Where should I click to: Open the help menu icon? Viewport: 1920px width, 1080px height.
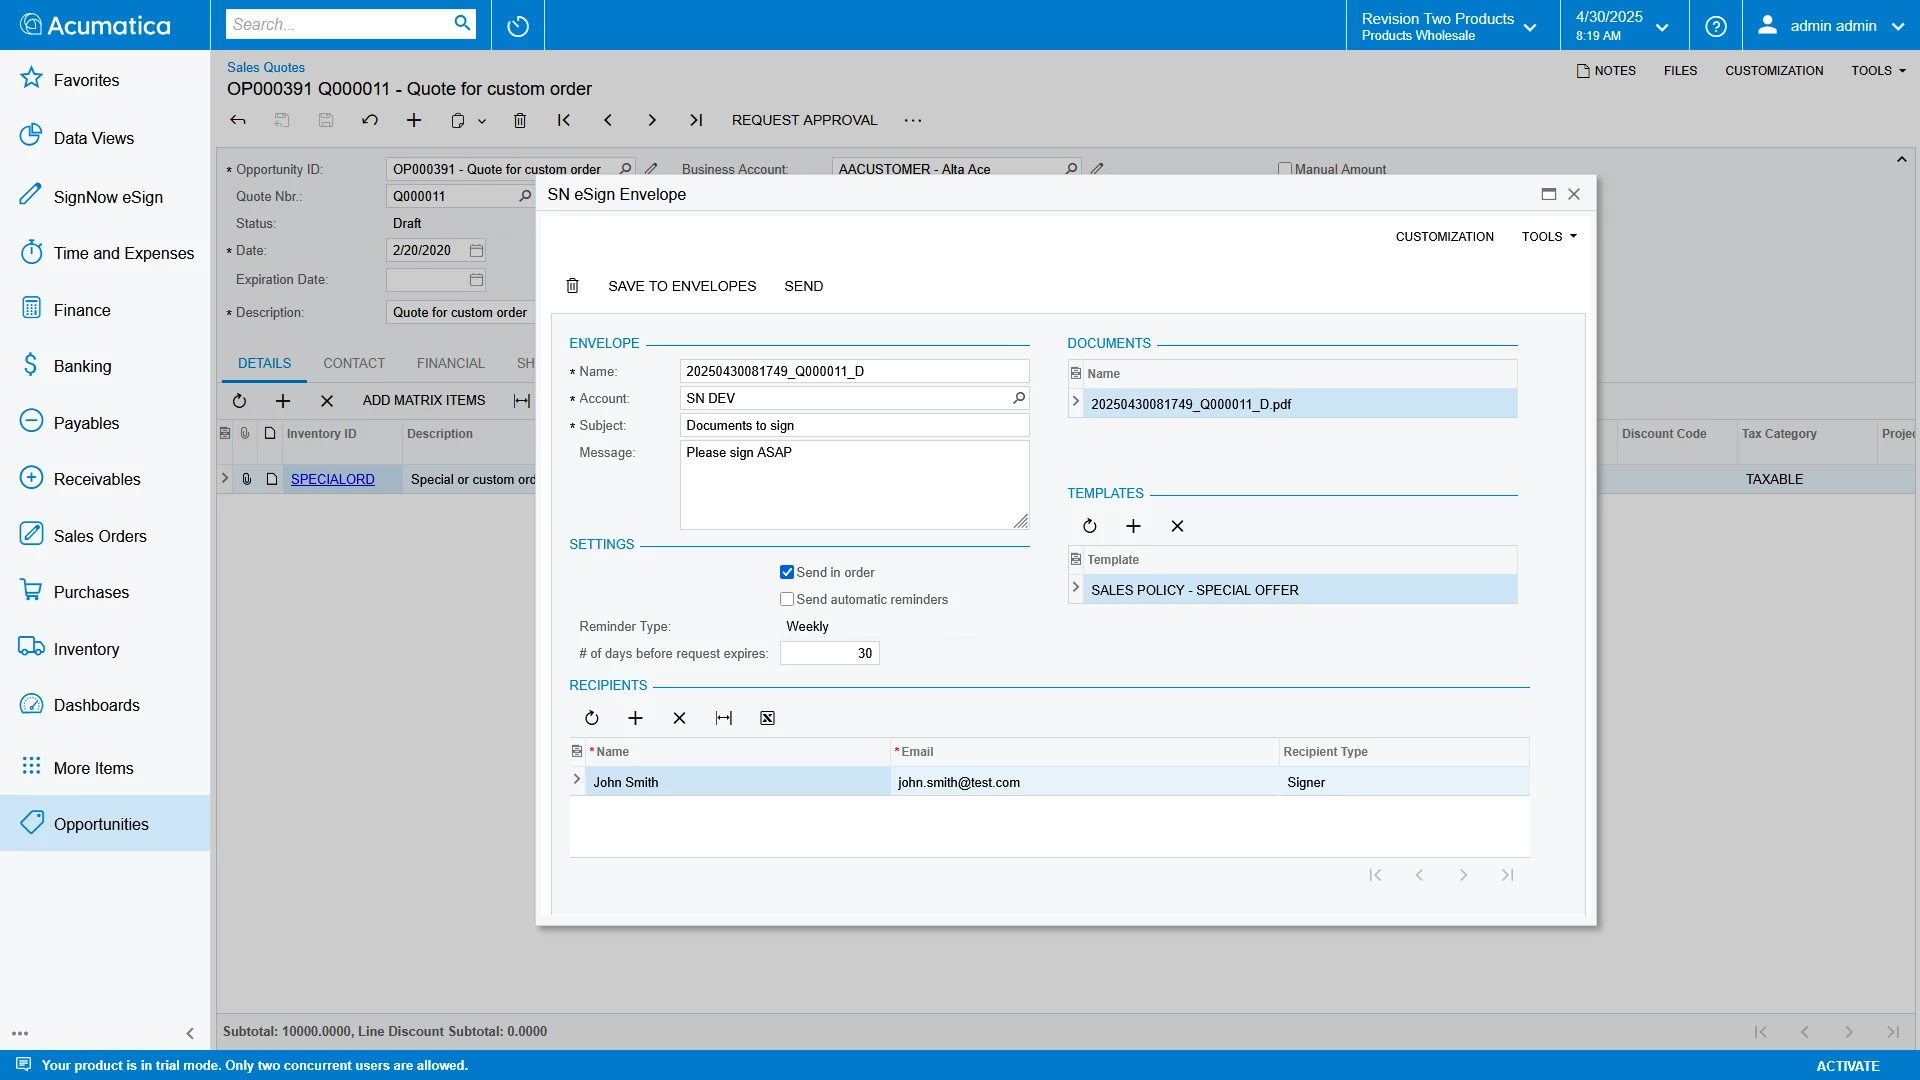click(x=1715, y=26)
